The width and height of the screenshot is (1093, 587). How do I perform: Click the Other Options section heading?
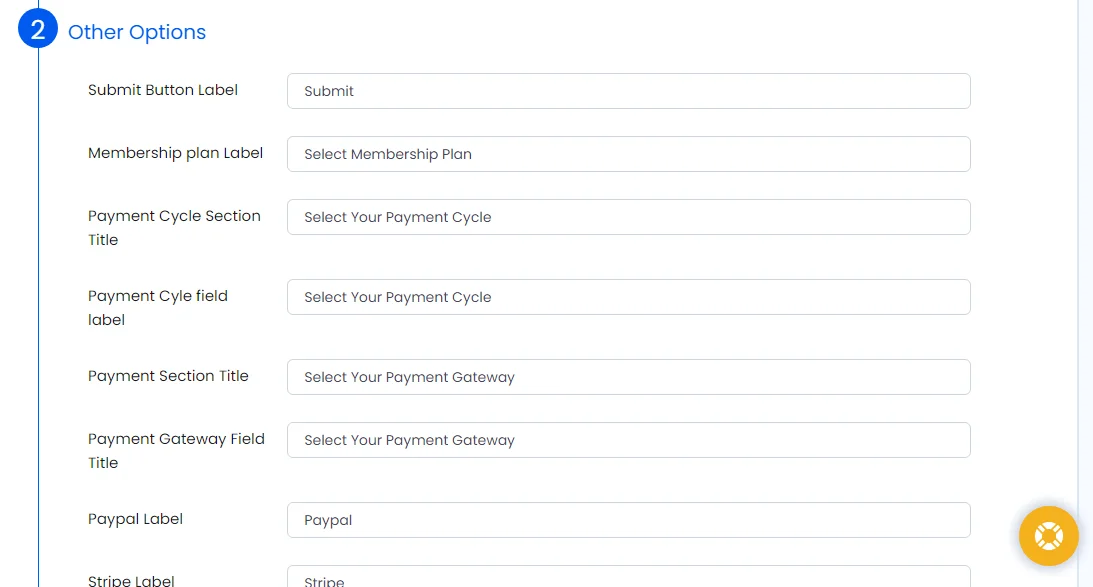click(x=137, y=32)
